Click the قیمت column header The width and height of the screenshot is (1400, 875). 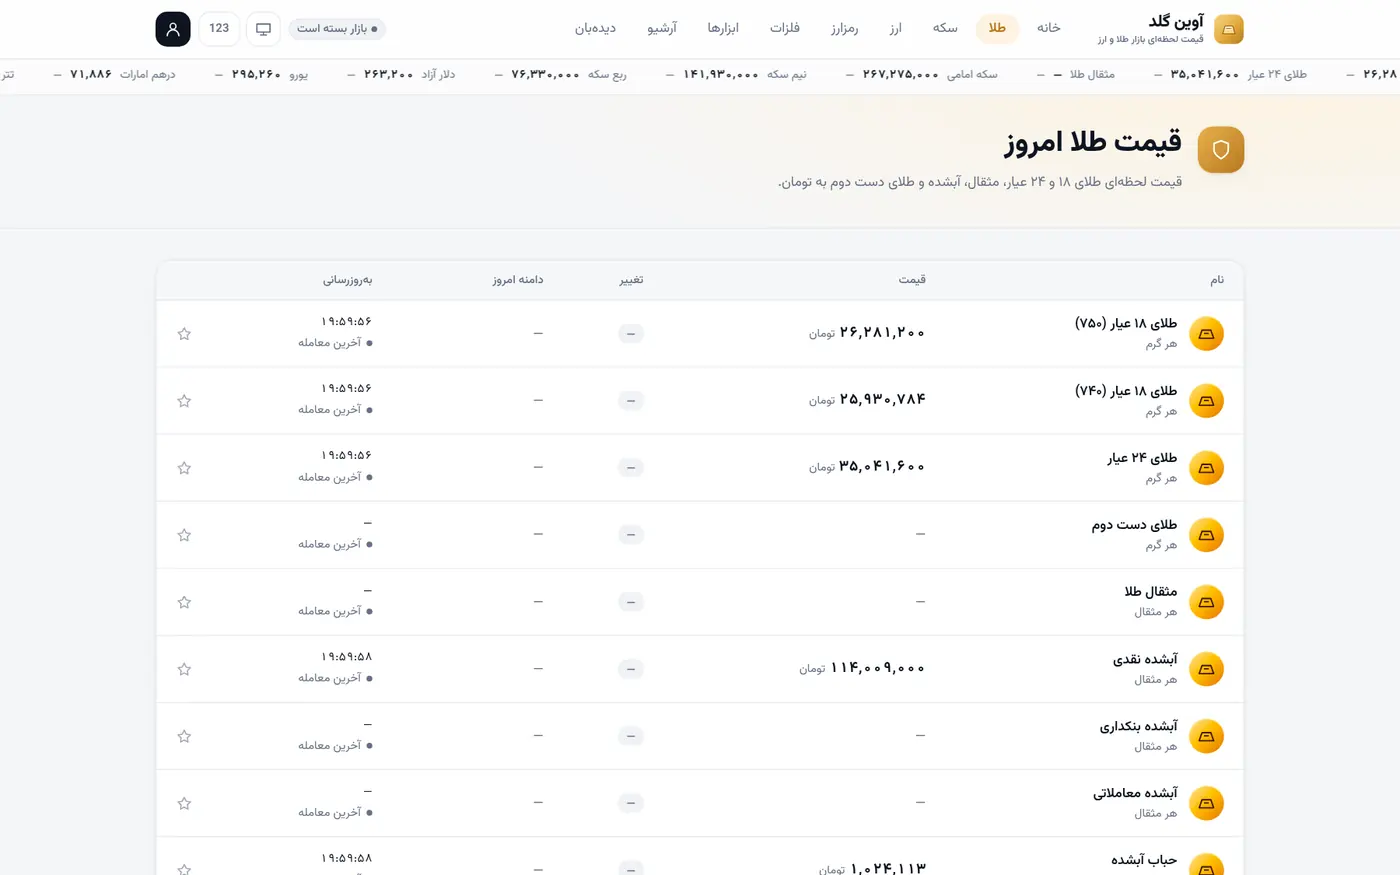(912, 280)
